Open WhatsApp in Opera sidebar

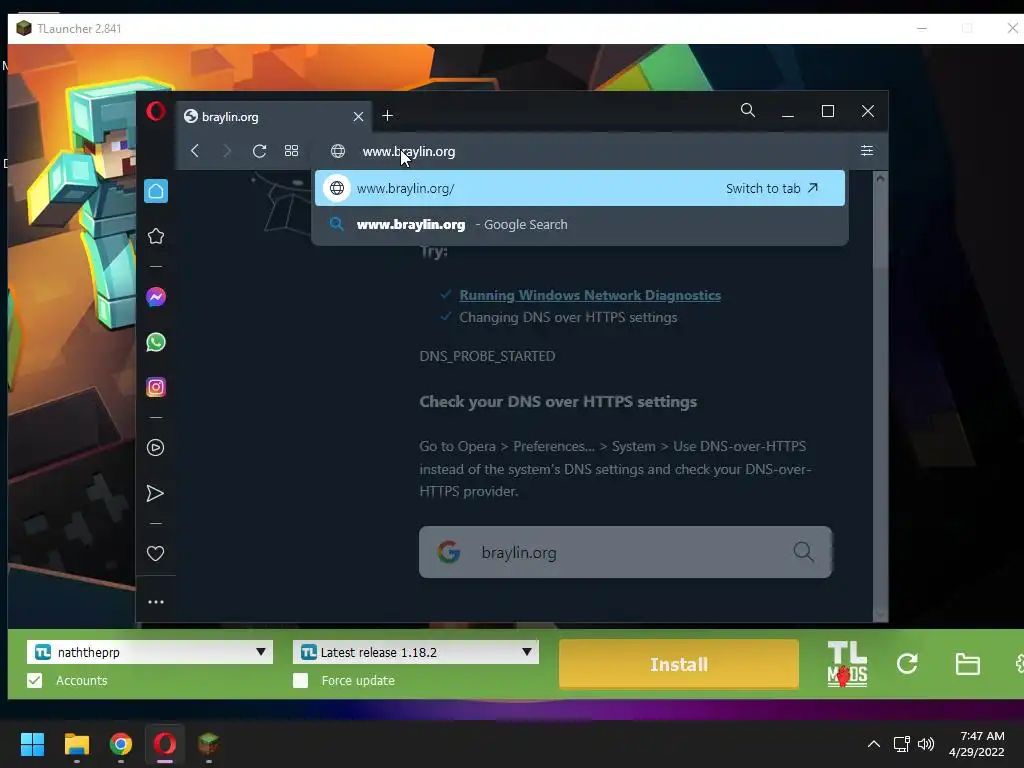click(155, 342)
